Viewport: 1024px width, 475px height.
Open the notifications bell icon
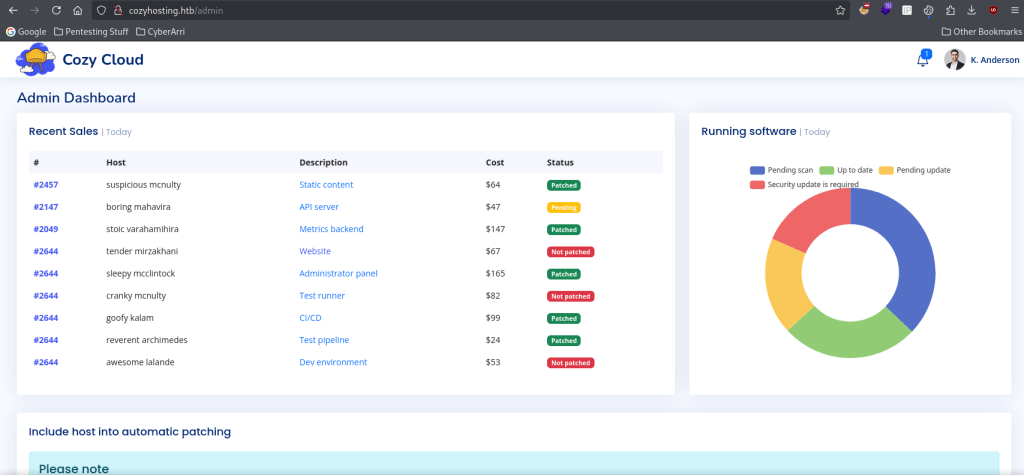point(922,60)
